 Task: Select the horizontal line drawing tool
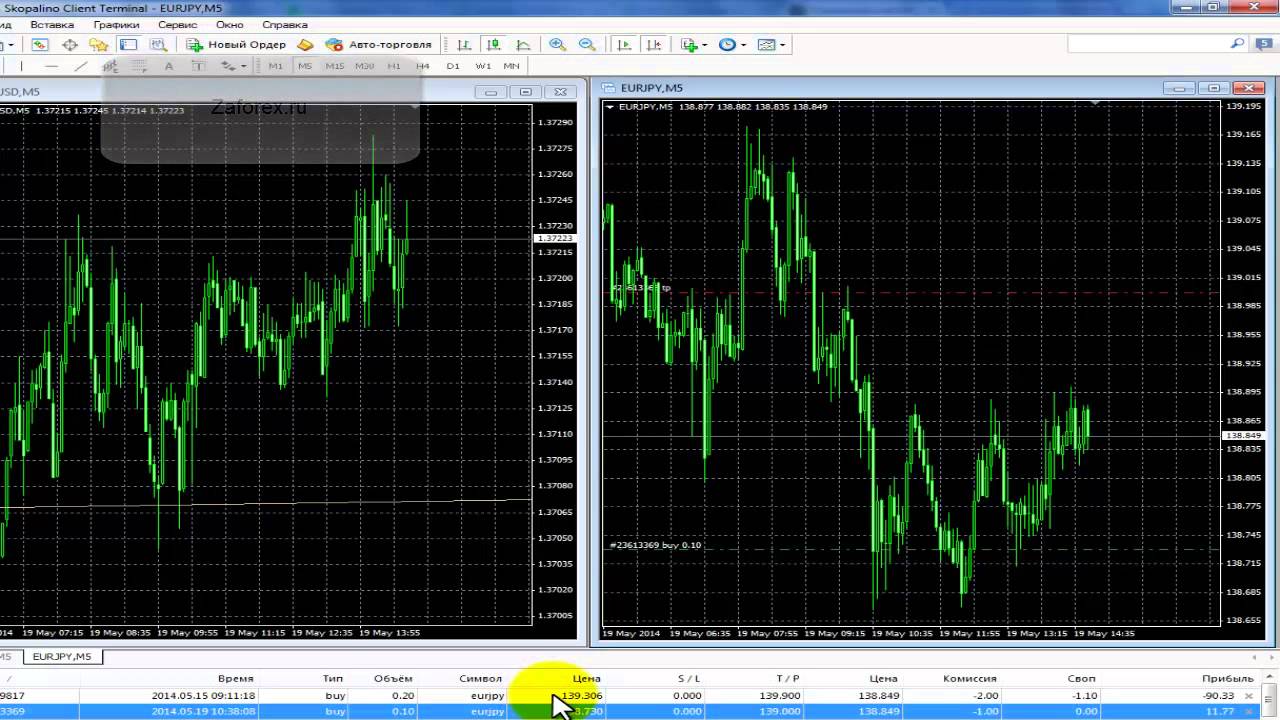pyautogui.click(x=51, y=66)
